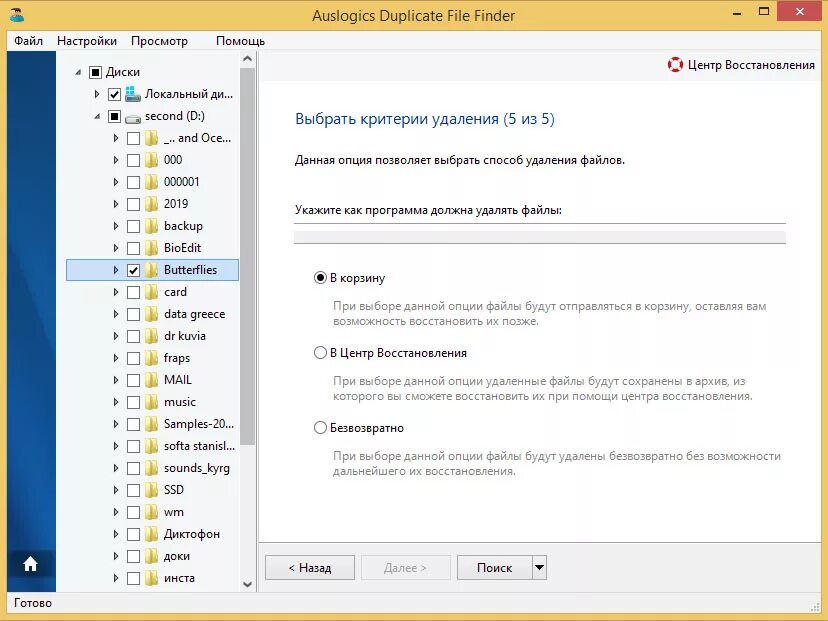
Task: Click the BioEdit folder icon
Action: (x=151, y=248)
